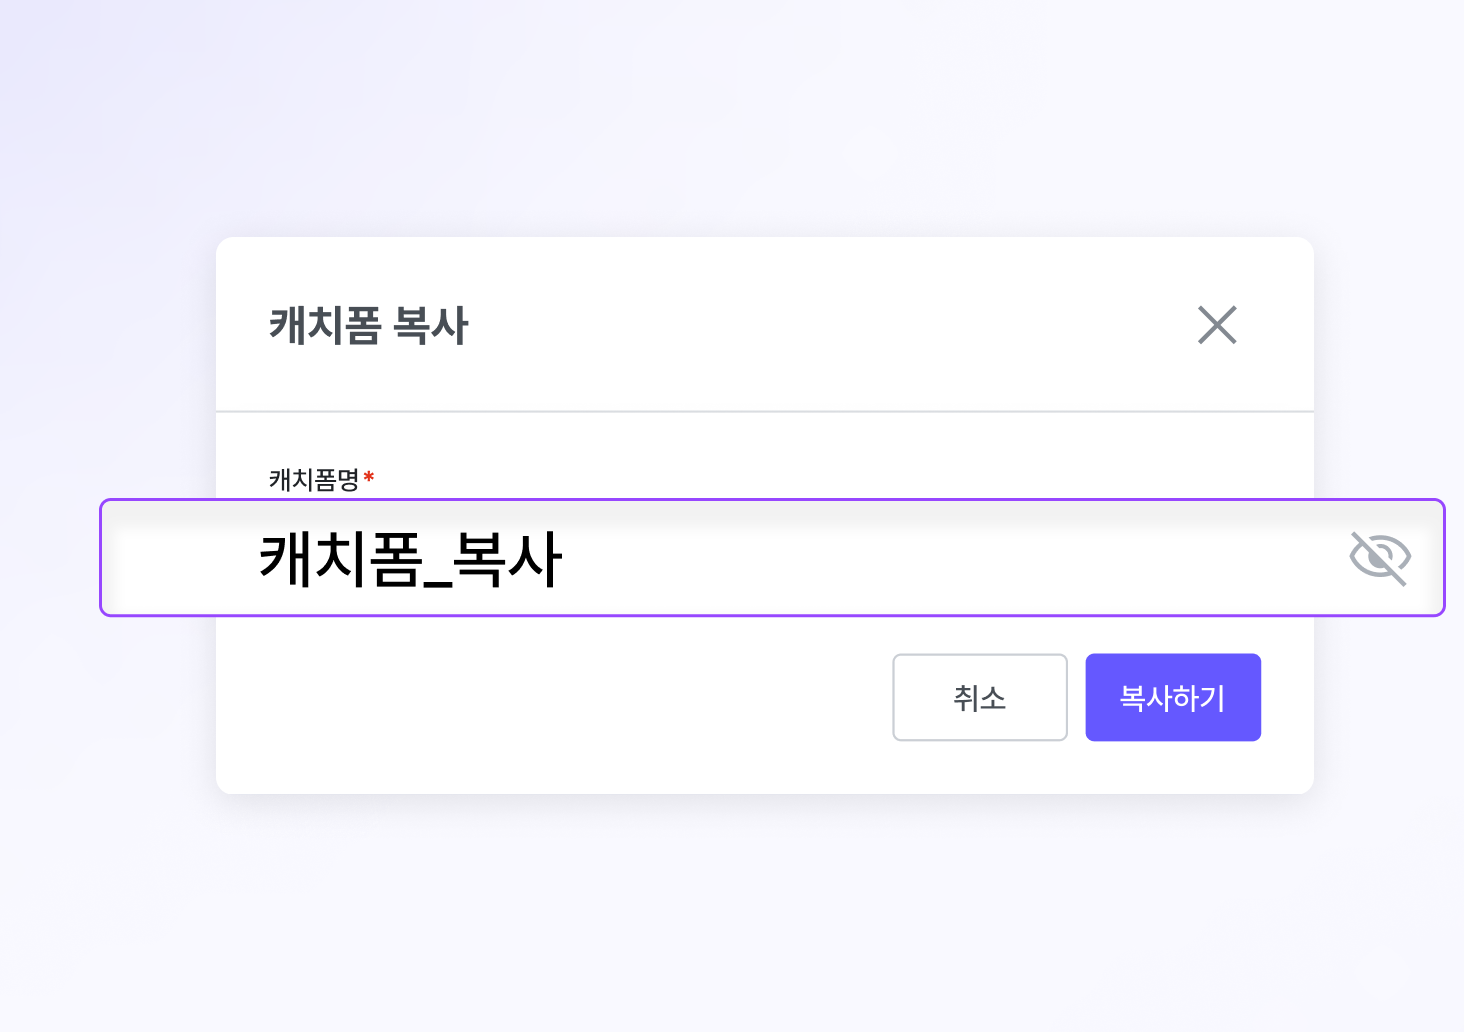This screenshot has height=1032, width=1464.
Task: Click the 캐치폼 복사 dialog title
Action: click(x=369, y=326)
